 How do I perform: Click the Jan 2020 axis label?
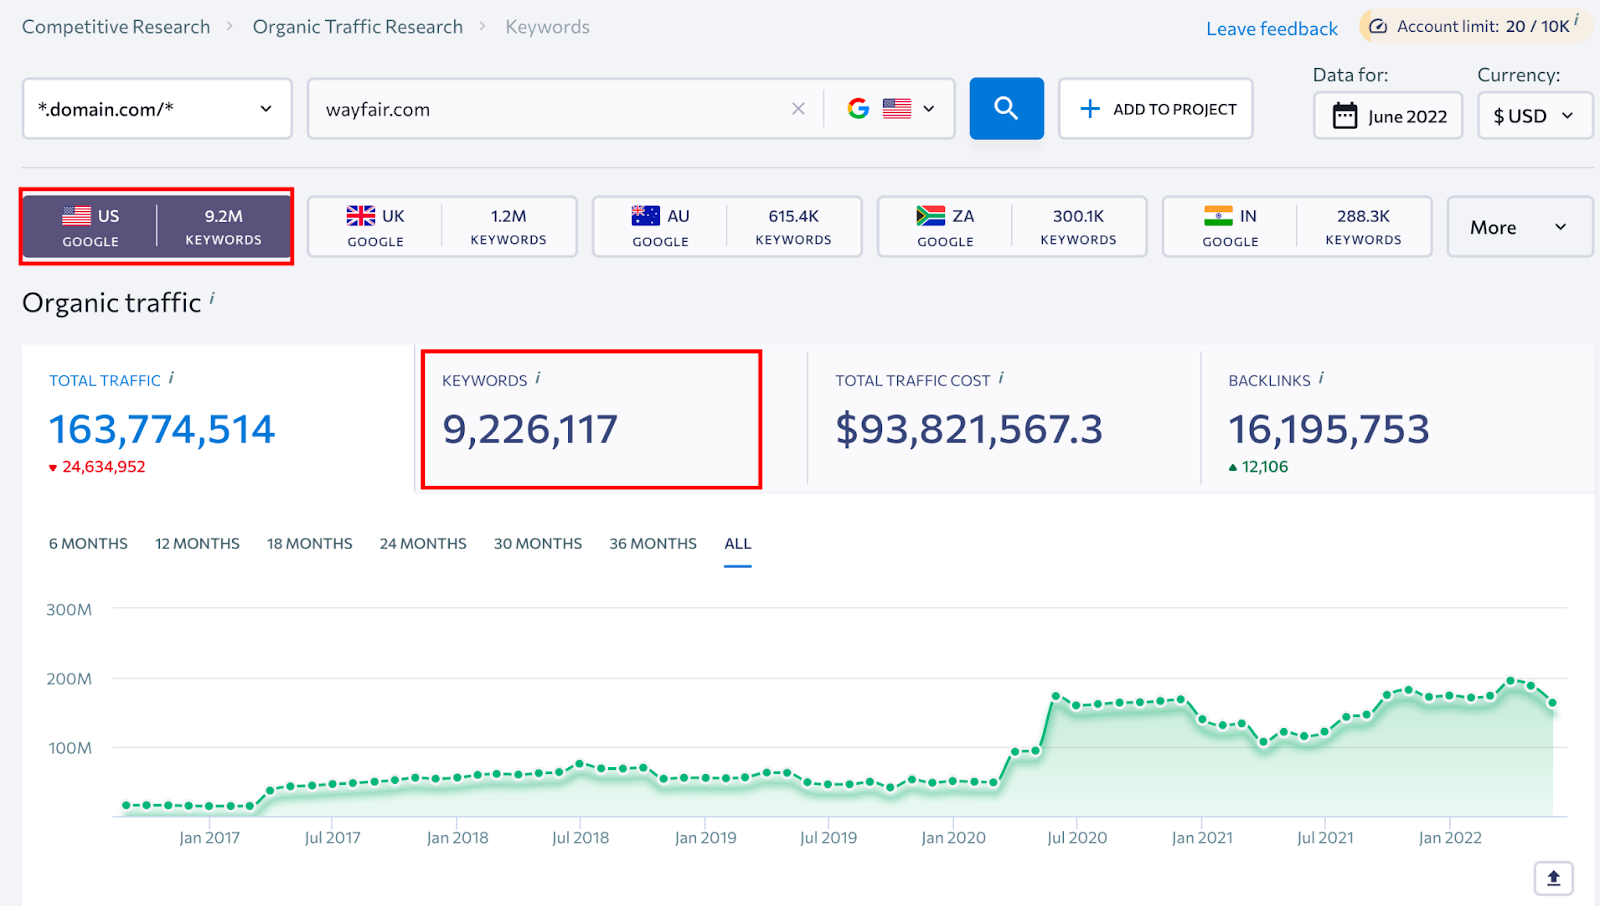[953, 838]
